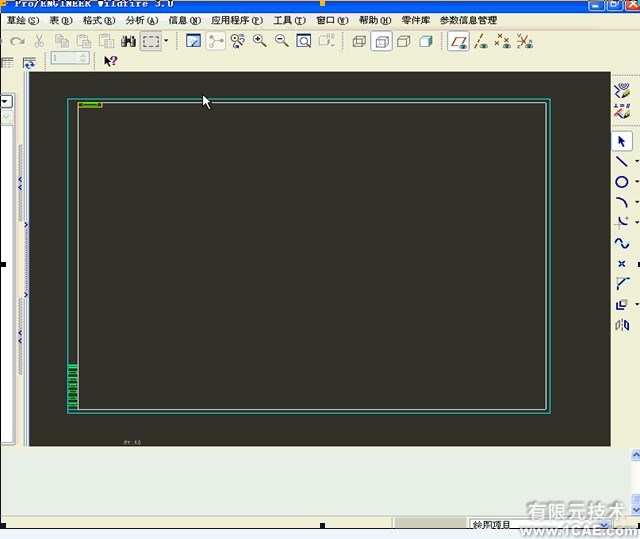Expand the selection box dropdown arrow
Screen dimensions: 640x539
coord(166,40)
